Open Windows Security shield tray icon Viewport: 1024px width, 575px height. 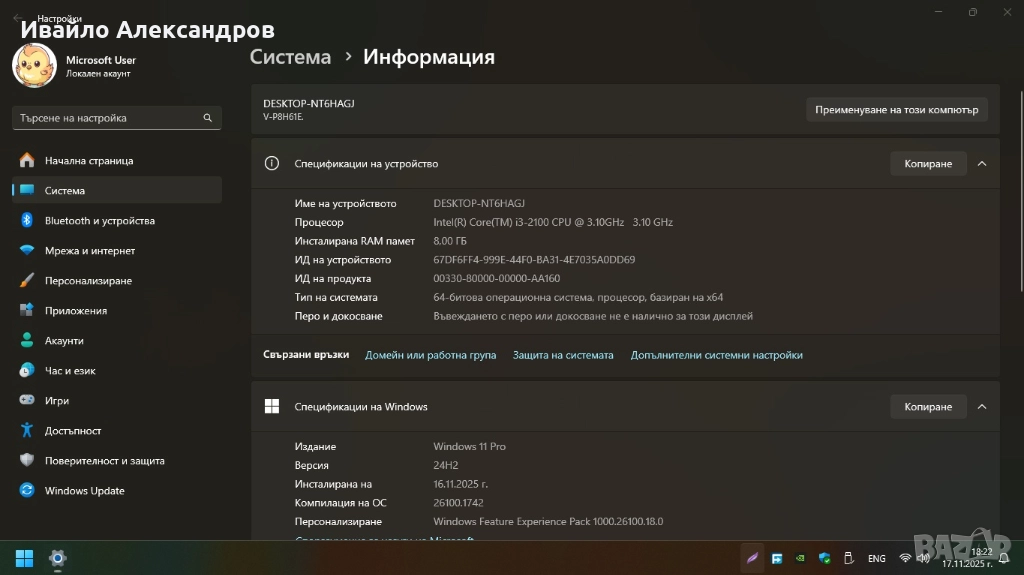(825, 558)
